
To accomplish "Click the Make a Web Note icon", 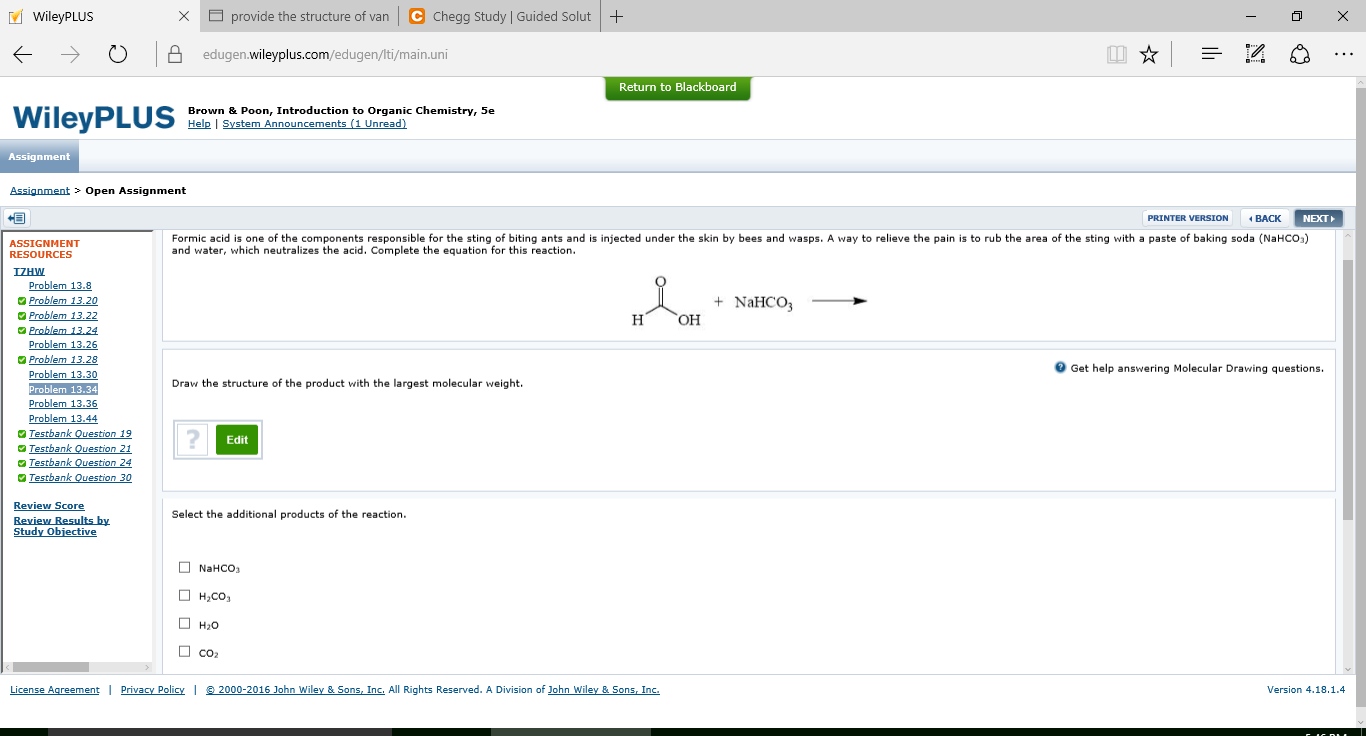I will click(1255, 55).
